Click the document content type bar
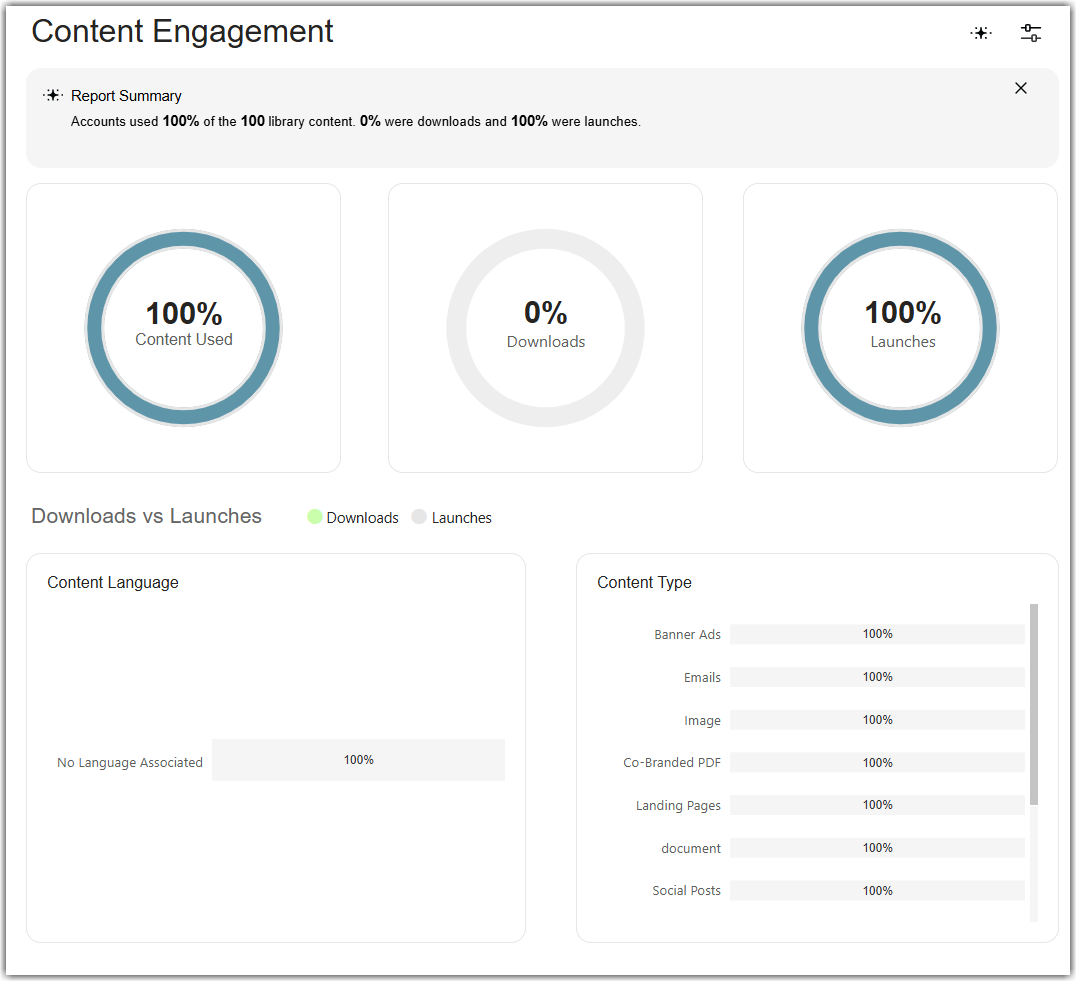 click(x=877, y=848)
